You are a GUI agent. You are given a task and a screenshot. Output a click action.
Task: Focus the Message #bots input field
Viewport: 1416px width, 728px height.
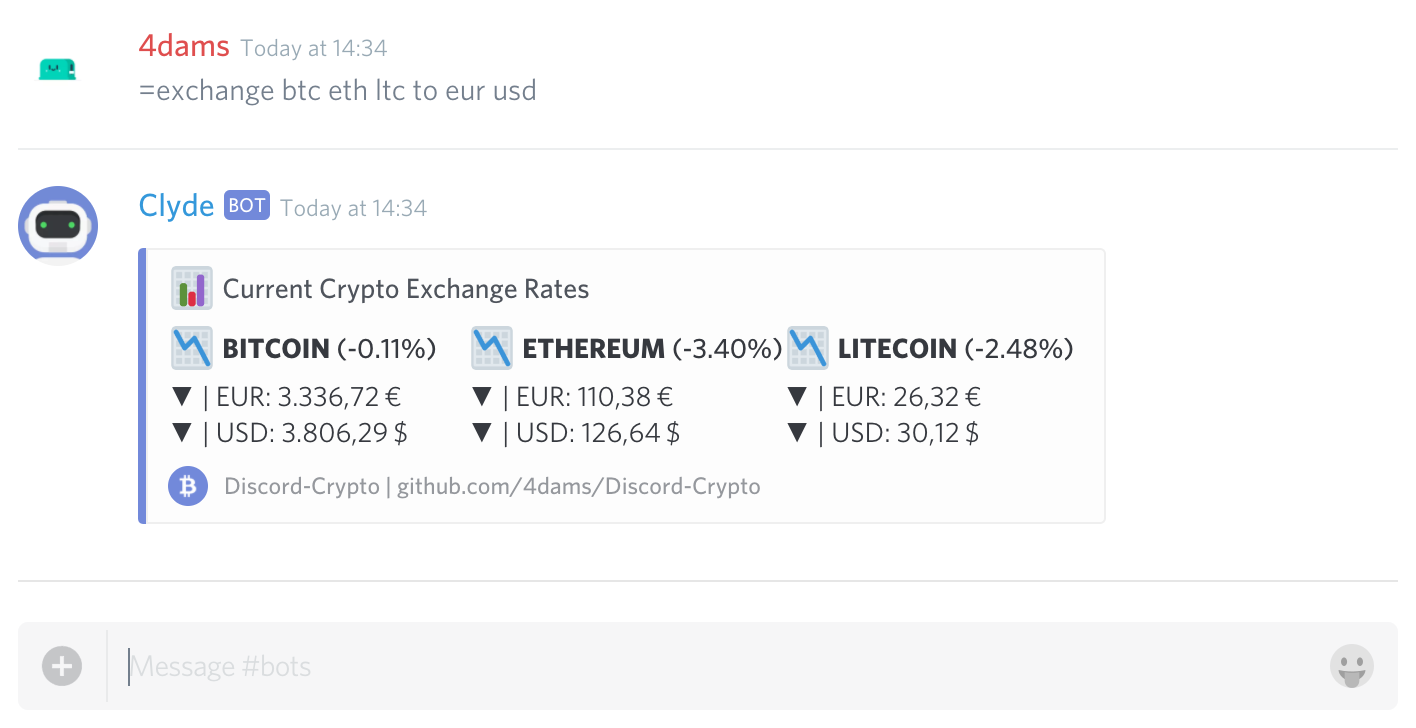click(700, 666)
